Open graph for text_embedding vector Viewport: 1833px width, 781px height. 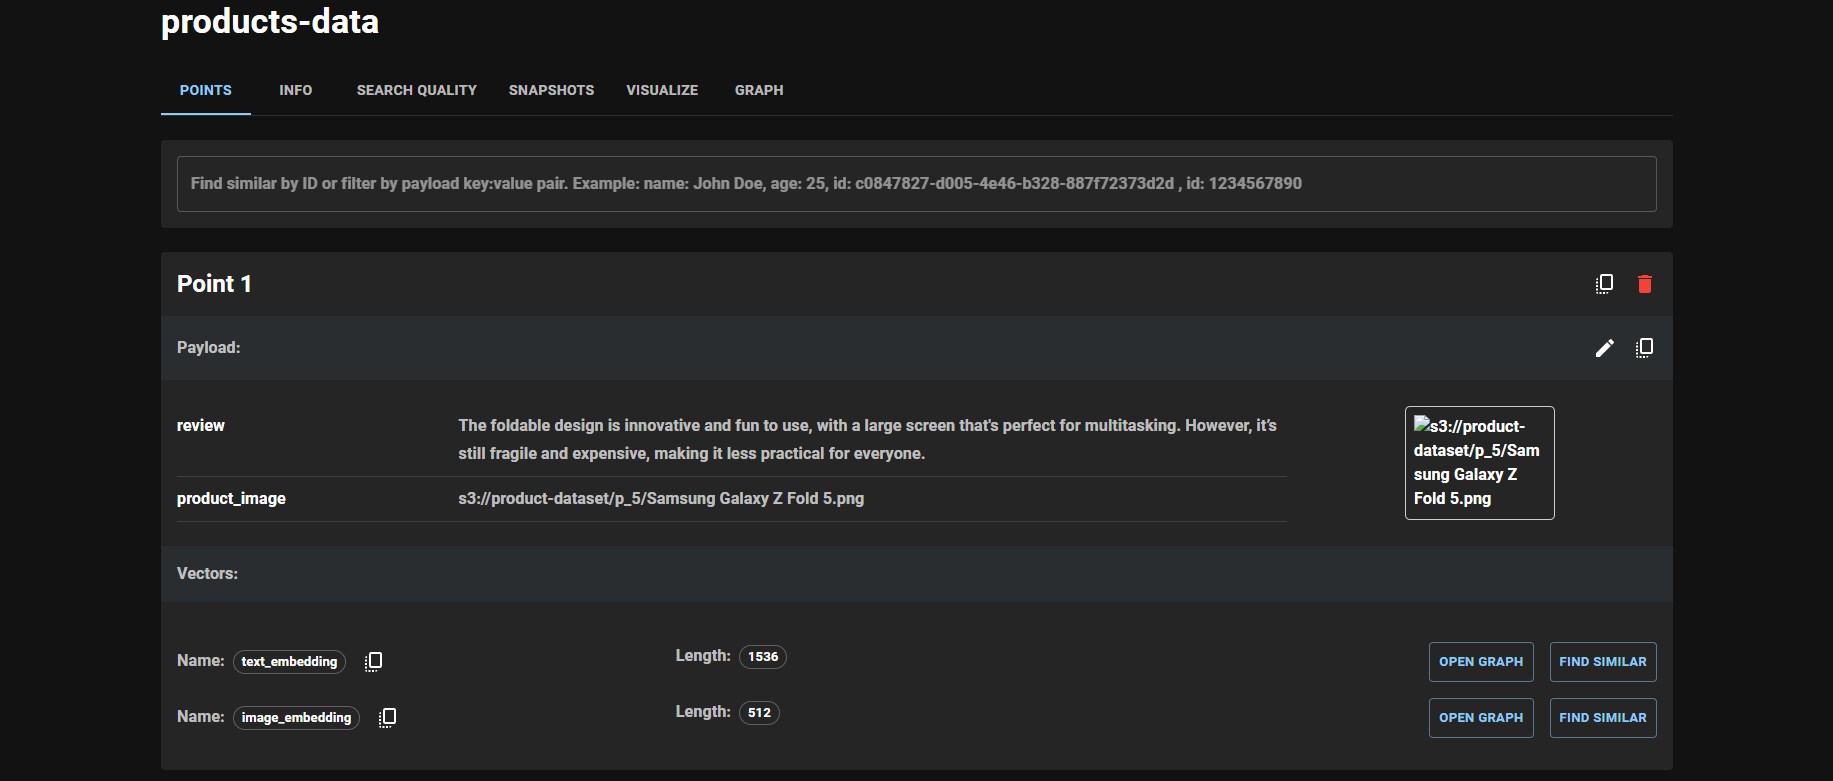tap(1481, 662)
